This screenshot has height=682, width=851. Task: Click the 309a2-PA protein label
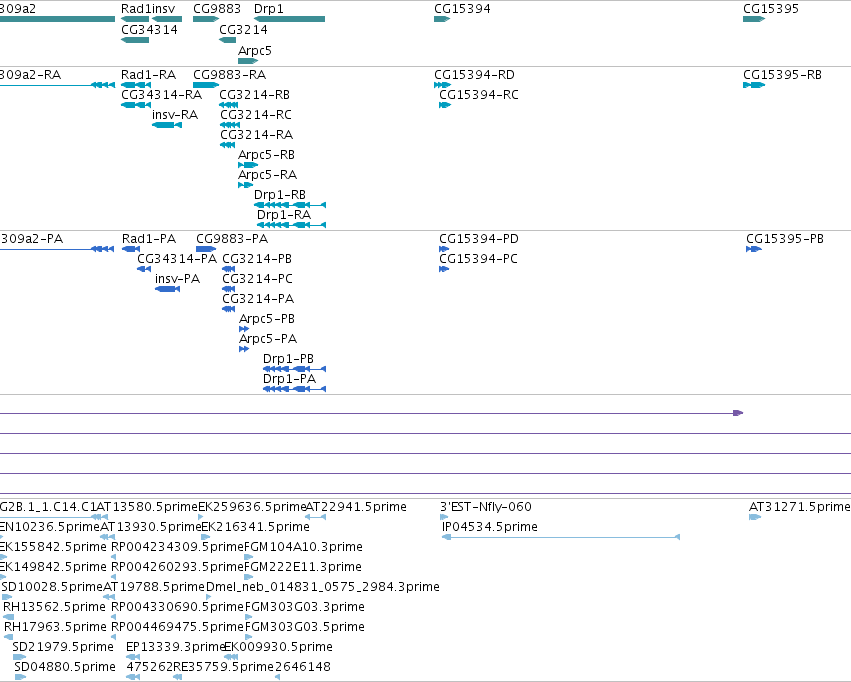(31, 239)
